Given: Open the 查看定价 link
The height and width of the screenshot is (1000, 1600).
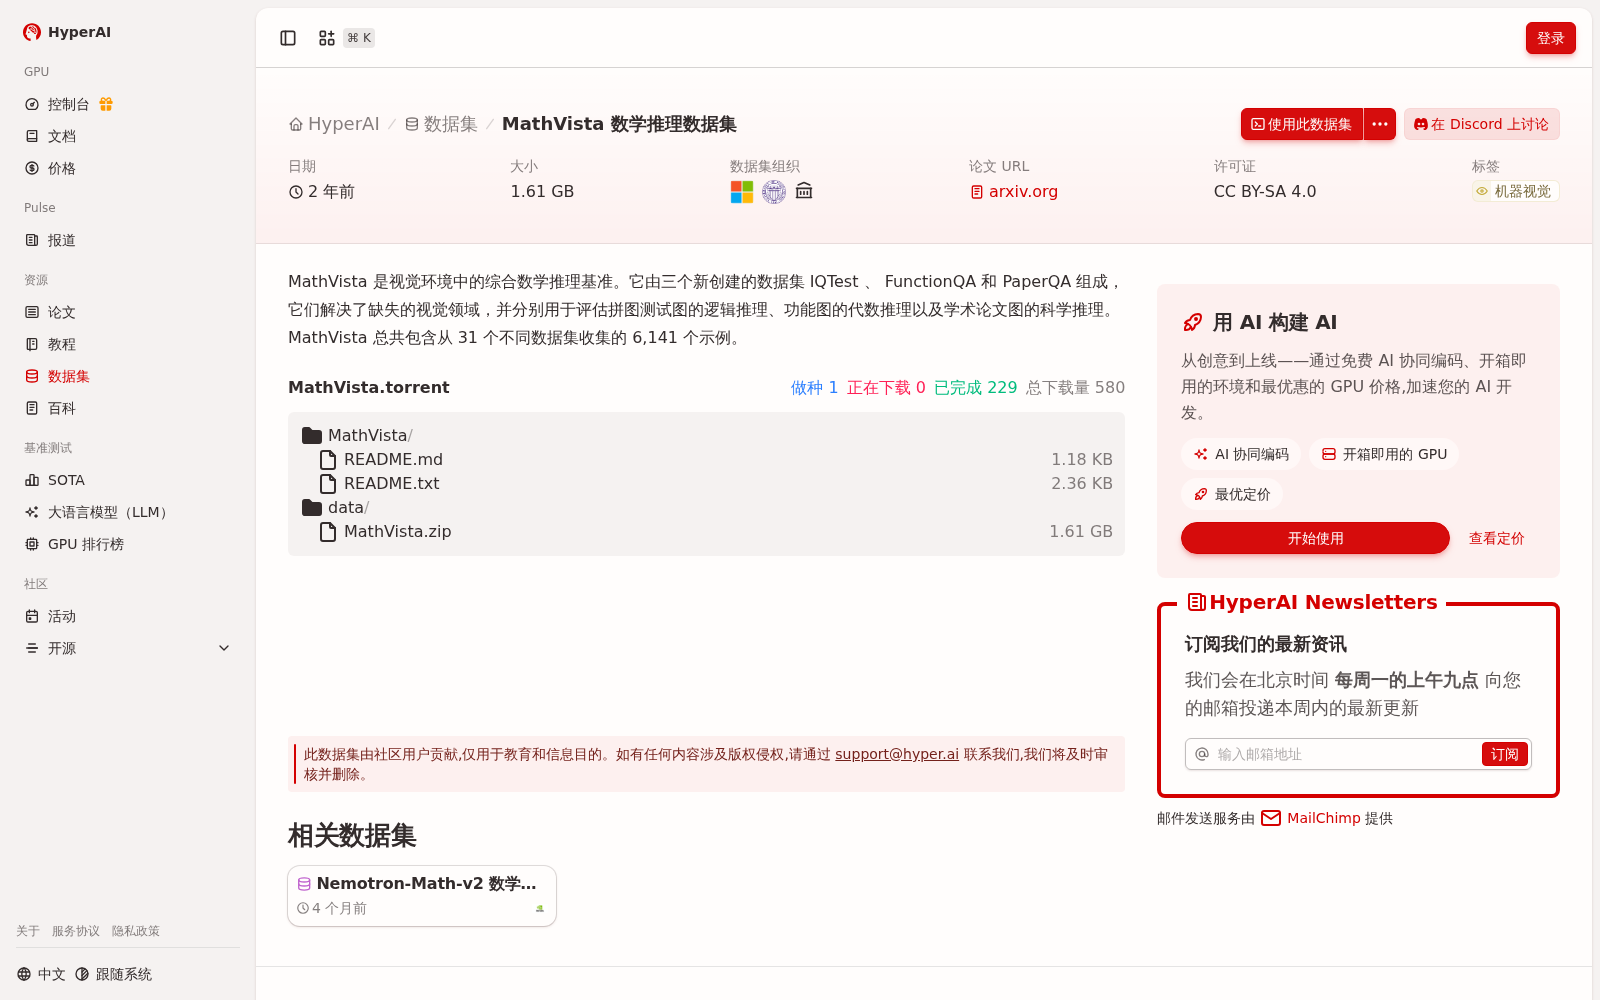Looking at the screenshot, I should pos(1496,538).
